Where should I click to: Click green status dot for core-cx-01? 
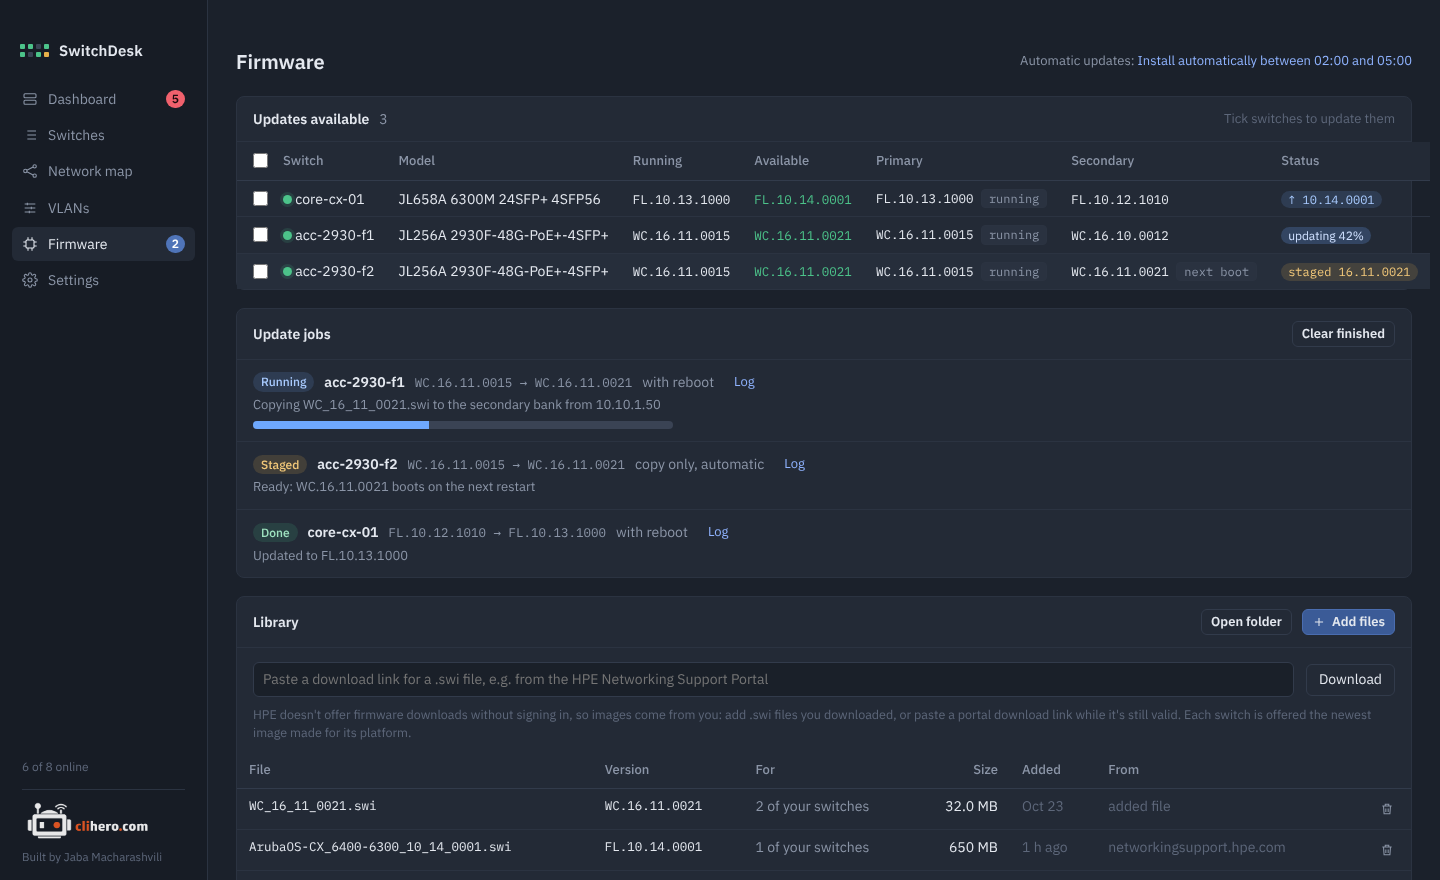click(x=288, y=199)
